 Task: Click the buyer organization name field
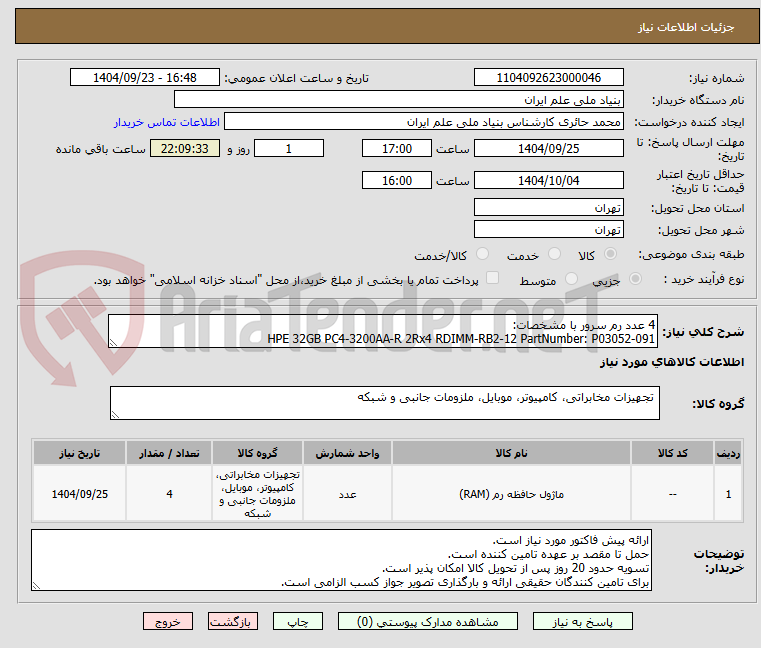398,100
